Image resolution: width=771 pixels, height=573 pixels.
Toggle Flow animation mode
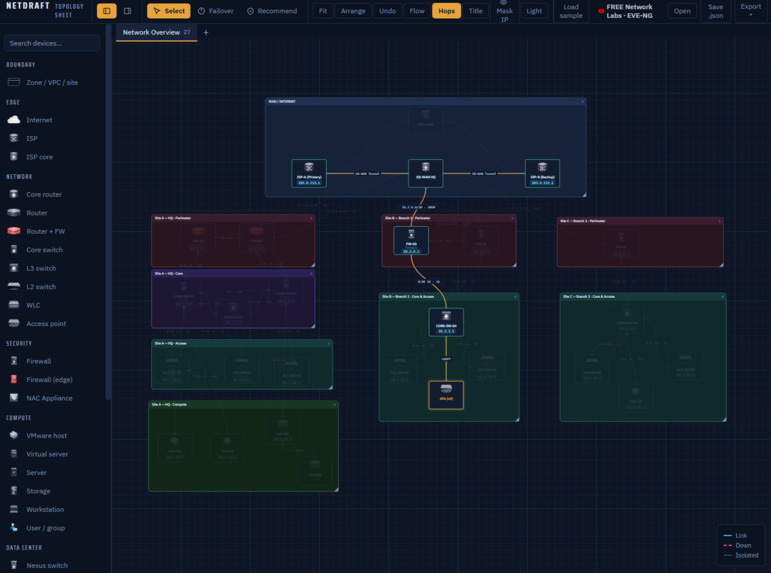pyautogui.click(x=417, y=11)
